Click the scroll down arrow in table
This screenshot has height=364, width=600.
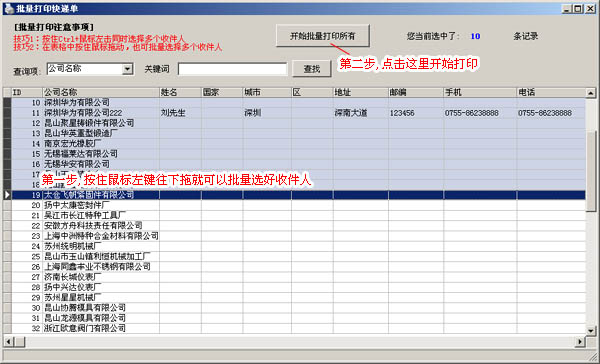tap(590, 330)
